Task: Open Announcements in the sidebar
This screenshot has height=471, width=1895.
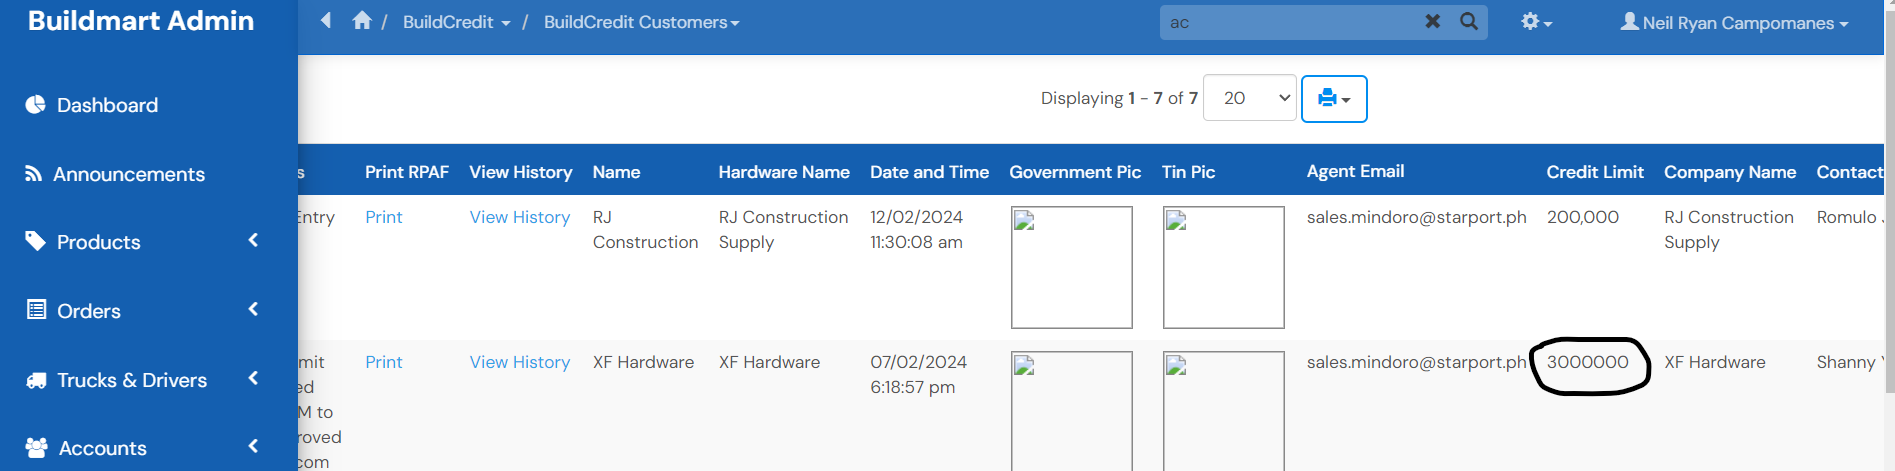Action: pos(128,174)
